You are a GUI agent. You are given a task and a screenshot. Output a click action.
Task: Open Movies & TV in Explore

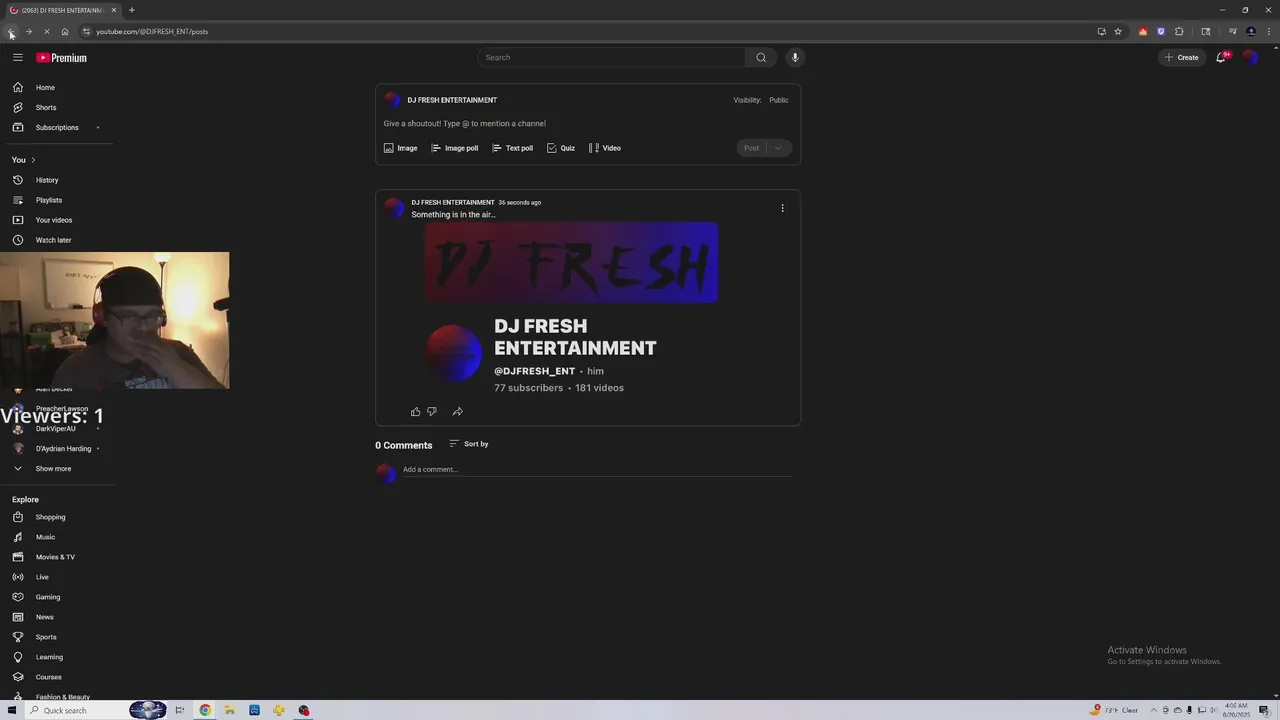[x=57, y=557]
